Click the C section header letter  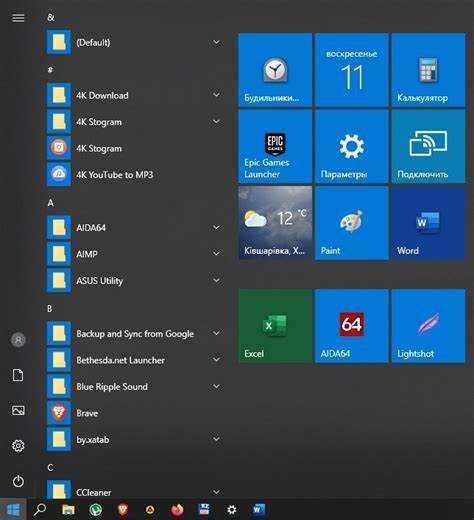click(50, 468)
